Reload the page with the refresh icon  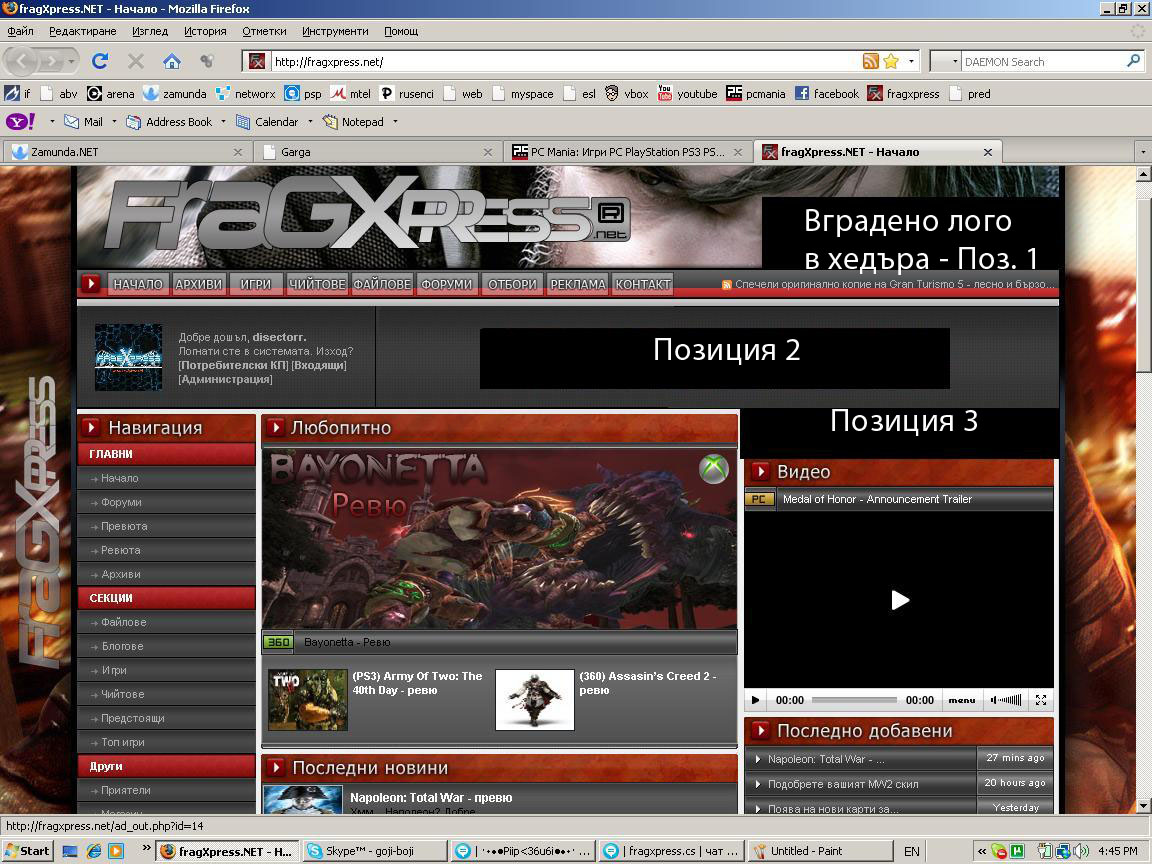(100, 61)
